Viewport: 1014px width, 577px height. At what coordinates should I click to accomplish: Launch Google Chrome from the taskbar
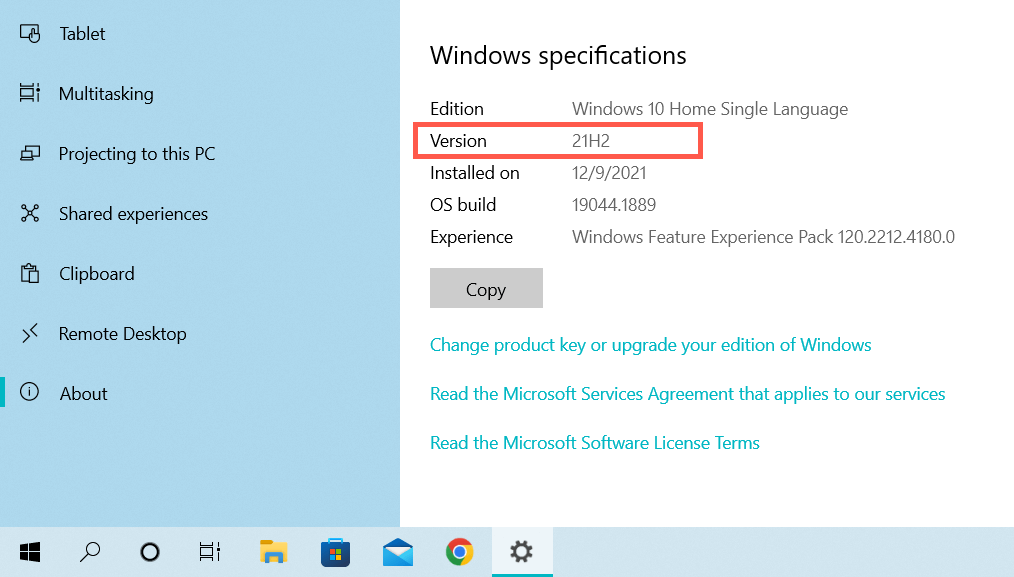point(459,551)
